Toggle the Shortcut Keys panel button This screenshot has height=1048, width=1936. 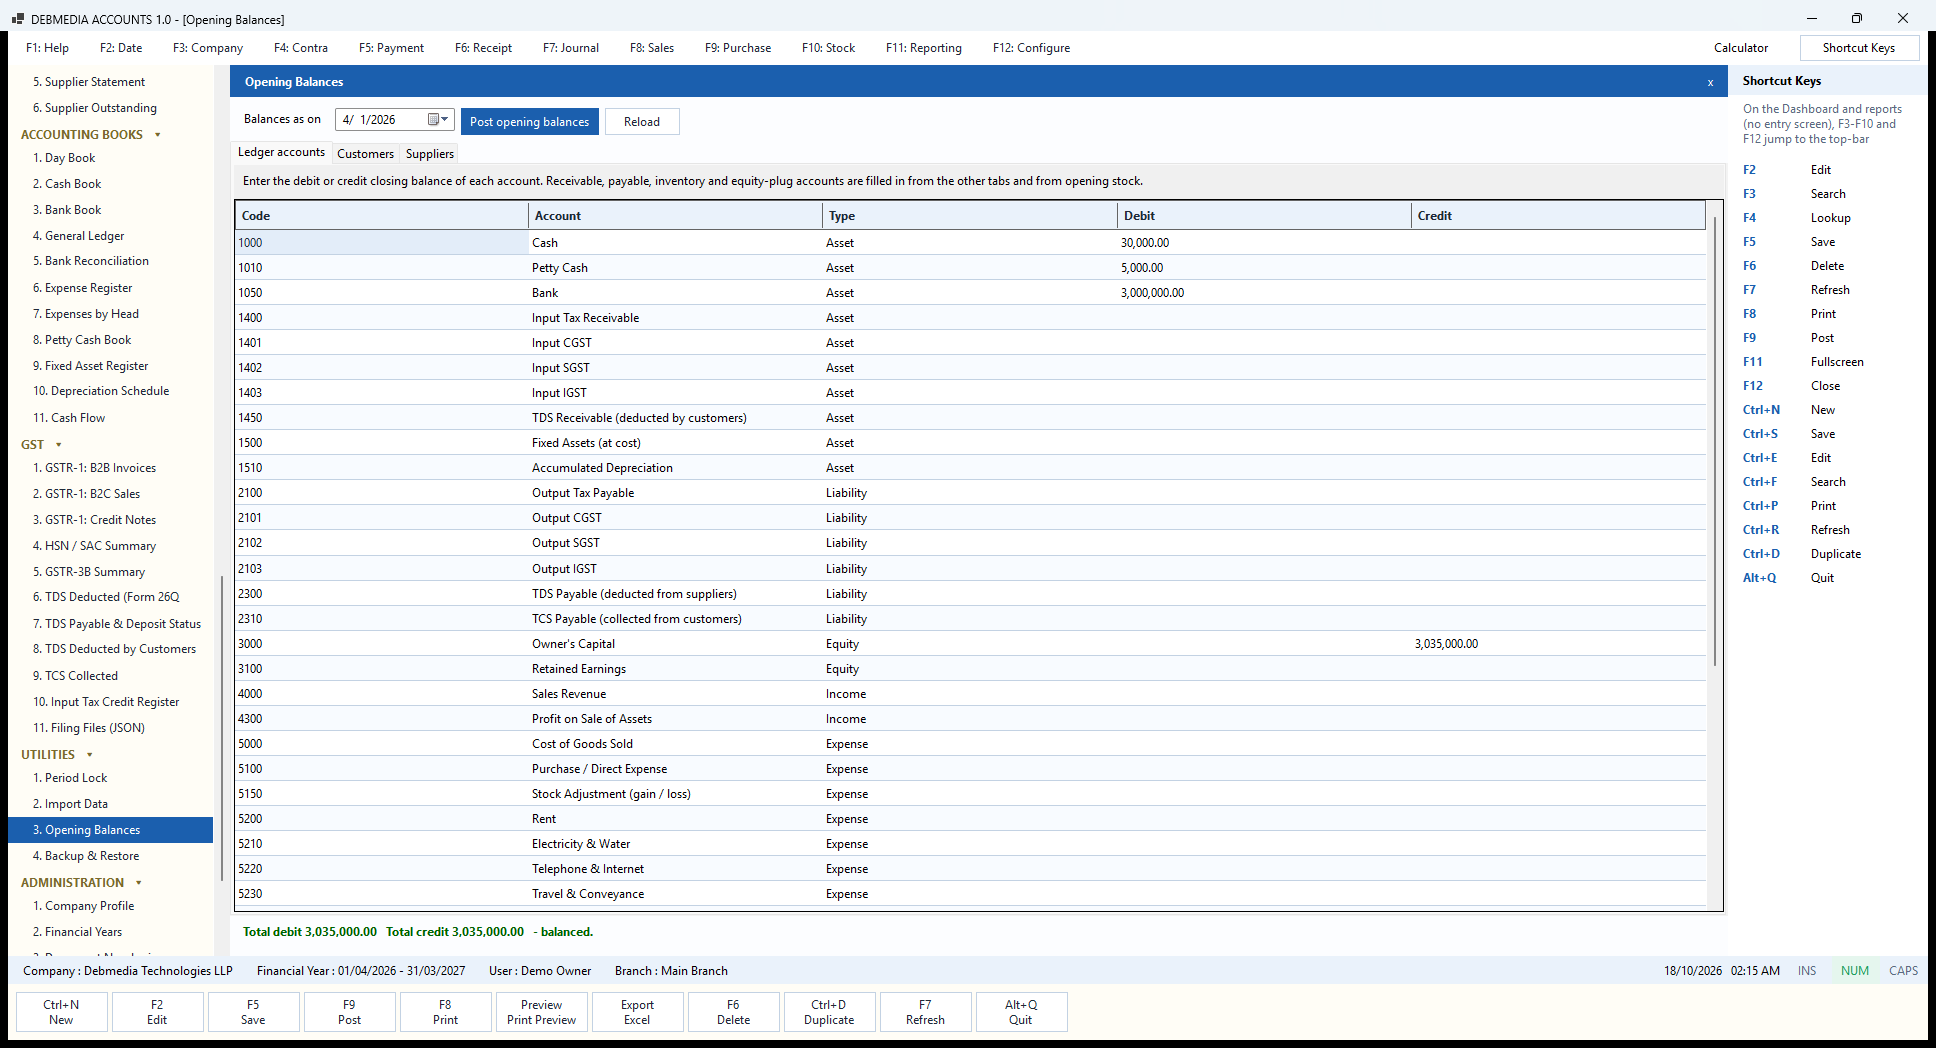[1859, 48]
